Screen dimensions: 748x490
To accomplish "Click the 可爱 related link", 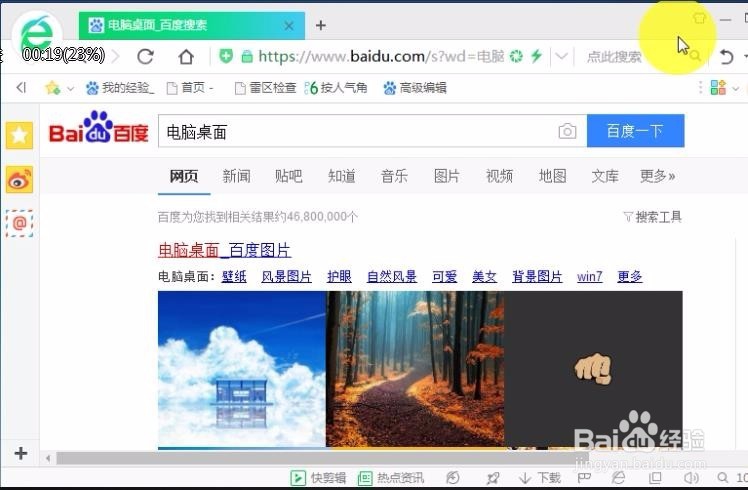I will pos(445,276).
